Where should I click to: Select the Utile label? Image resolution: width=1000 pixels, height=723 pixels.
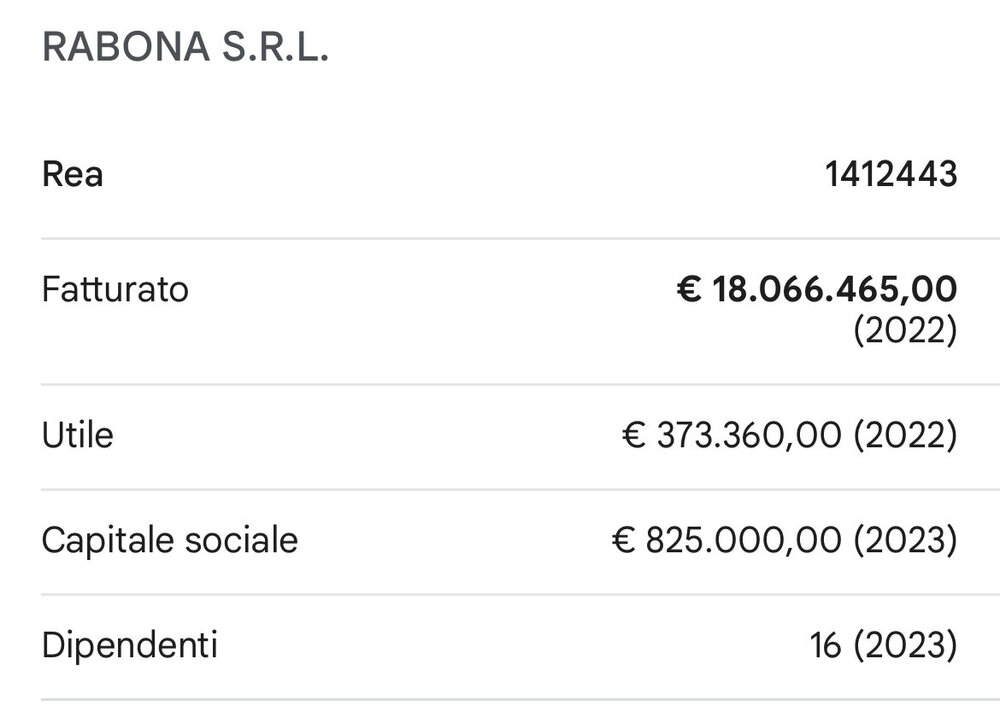tap(77, 435)
